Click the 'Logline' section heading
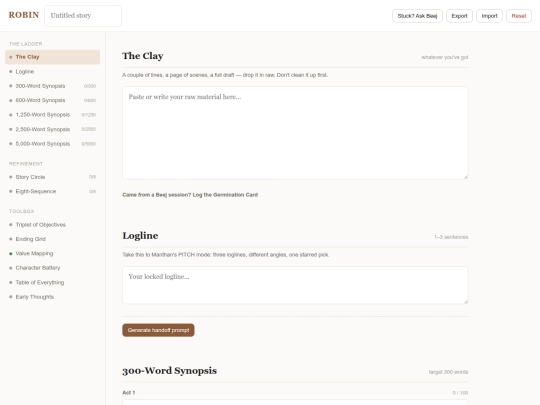Image resolution: width=540 pixels, height=405 pixels. [140, 236]
